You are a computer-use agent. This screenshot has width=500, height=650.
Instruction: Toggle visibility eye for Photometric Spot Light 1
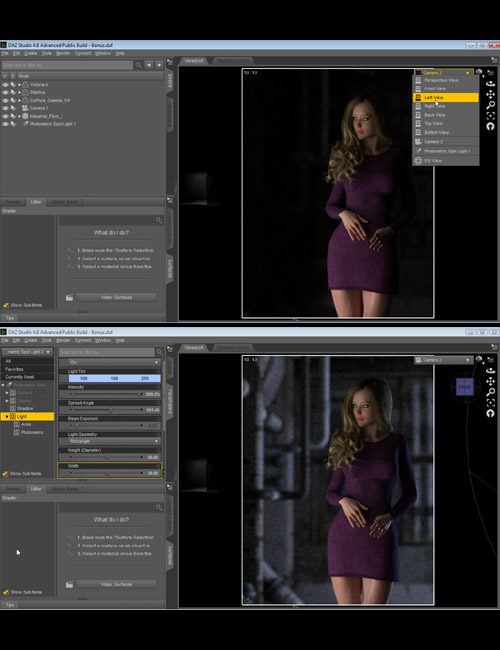click(x=5, y=124)
